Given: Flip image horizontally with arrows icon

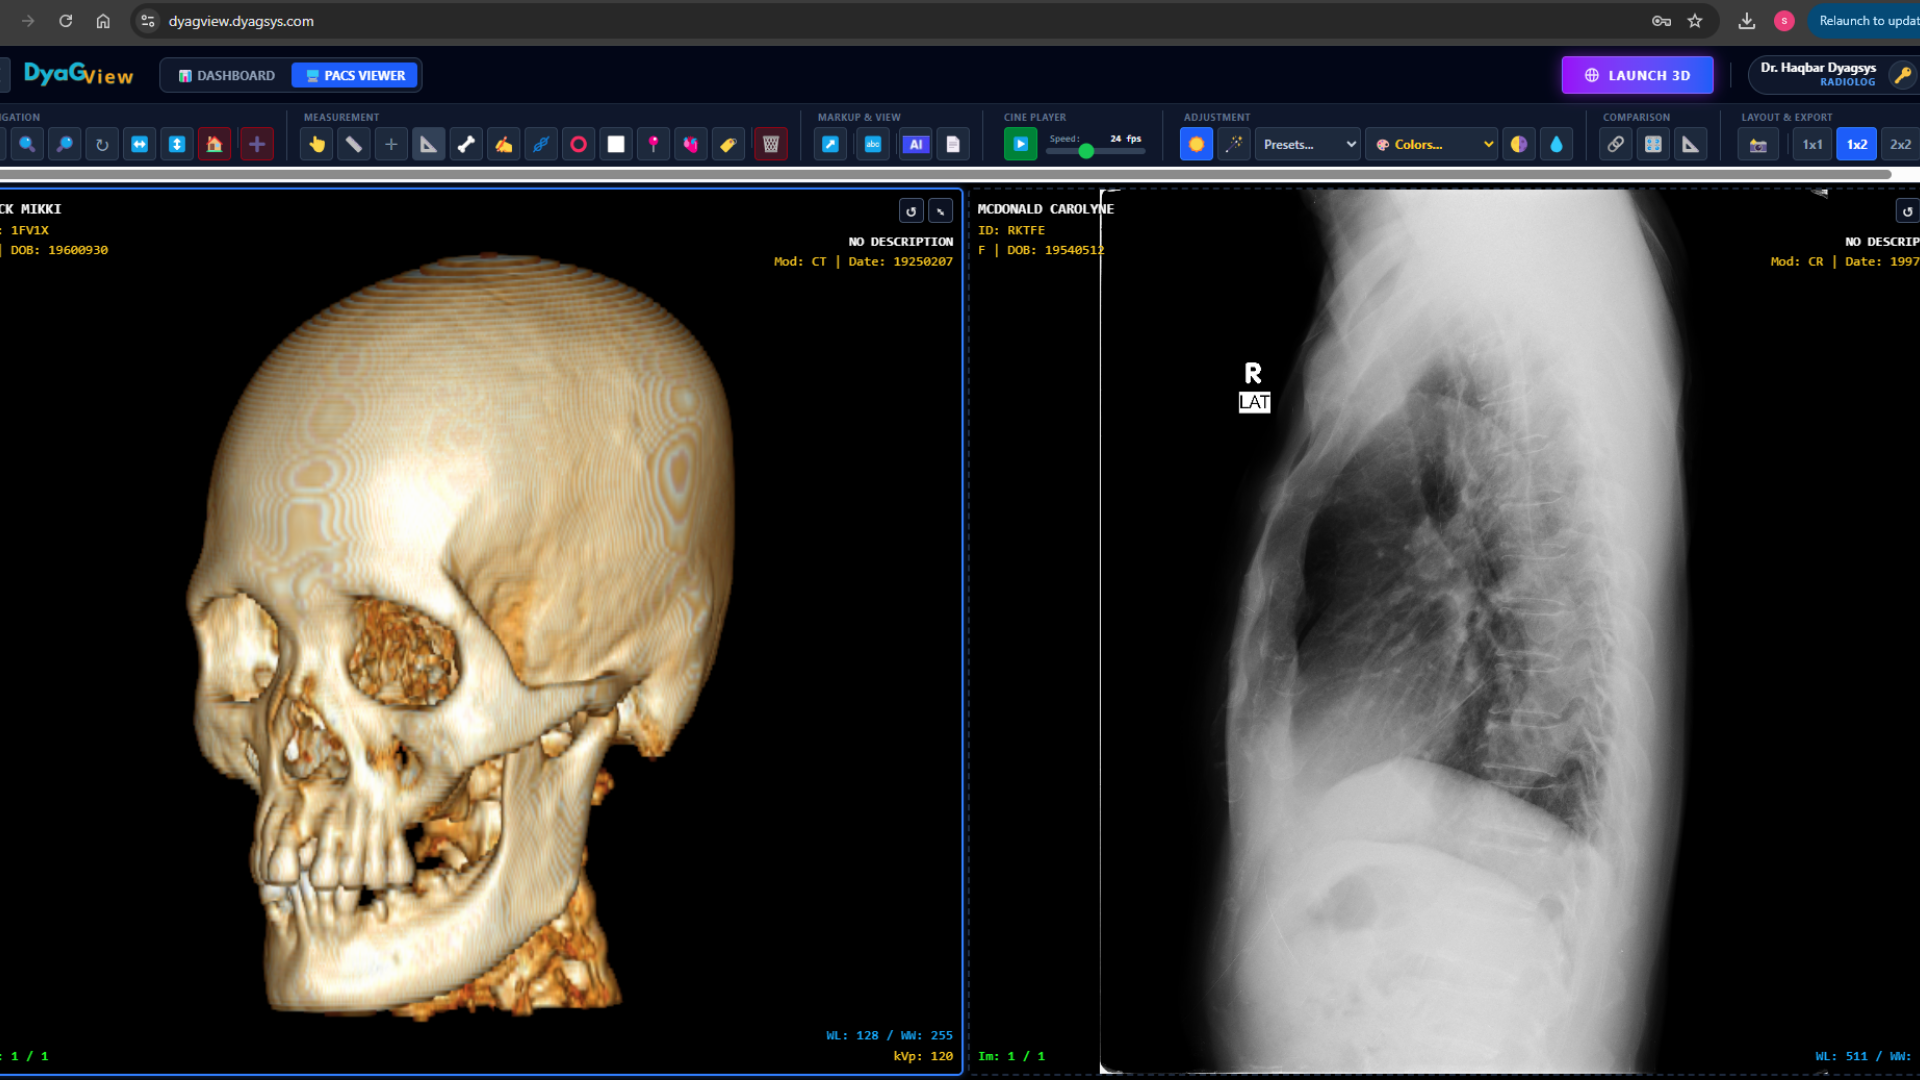Looking at the screenshot, I should [x=140, y=144].
